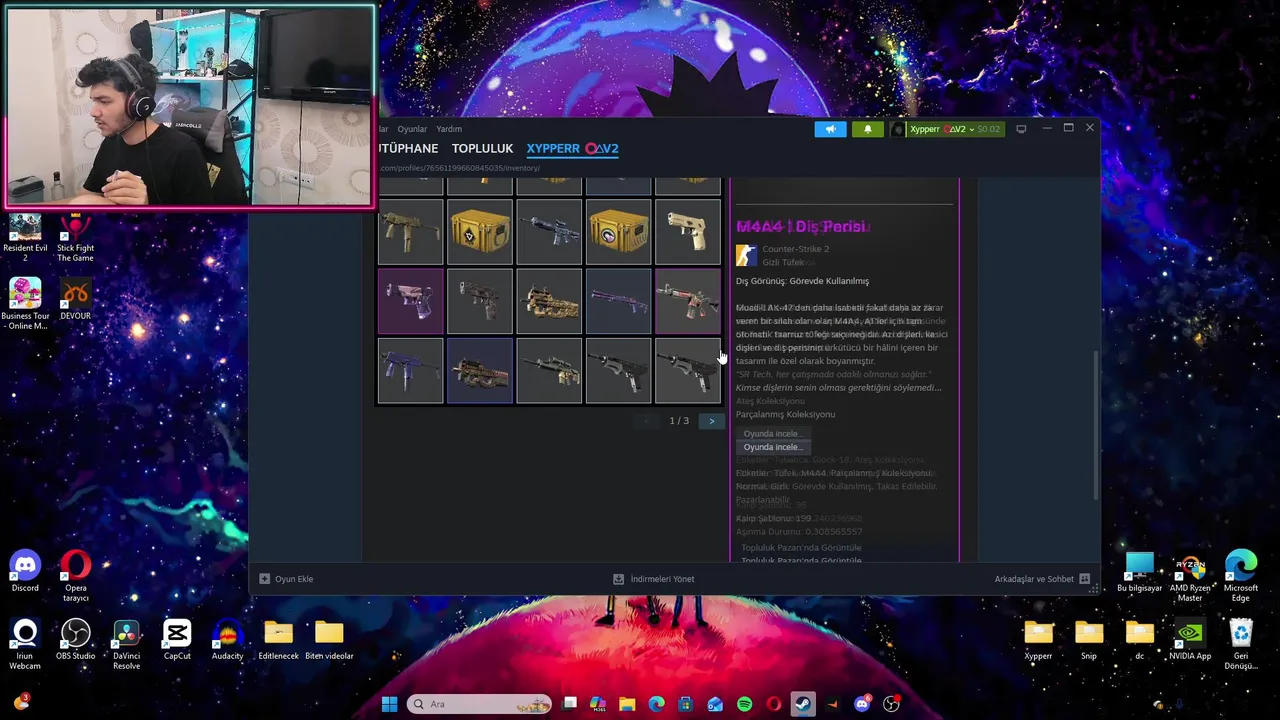Viewport: 1280px width, 720px height.
Task: Select the gold P90 item
Action: point(549,301)
